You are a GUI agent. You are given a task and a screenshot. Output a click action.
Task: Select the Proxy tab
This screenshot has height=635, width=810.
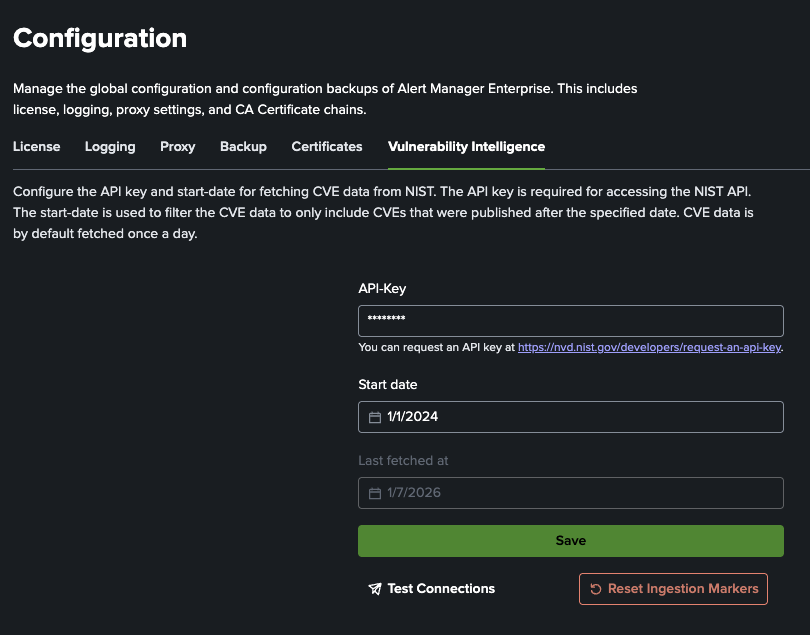point(177,147)
